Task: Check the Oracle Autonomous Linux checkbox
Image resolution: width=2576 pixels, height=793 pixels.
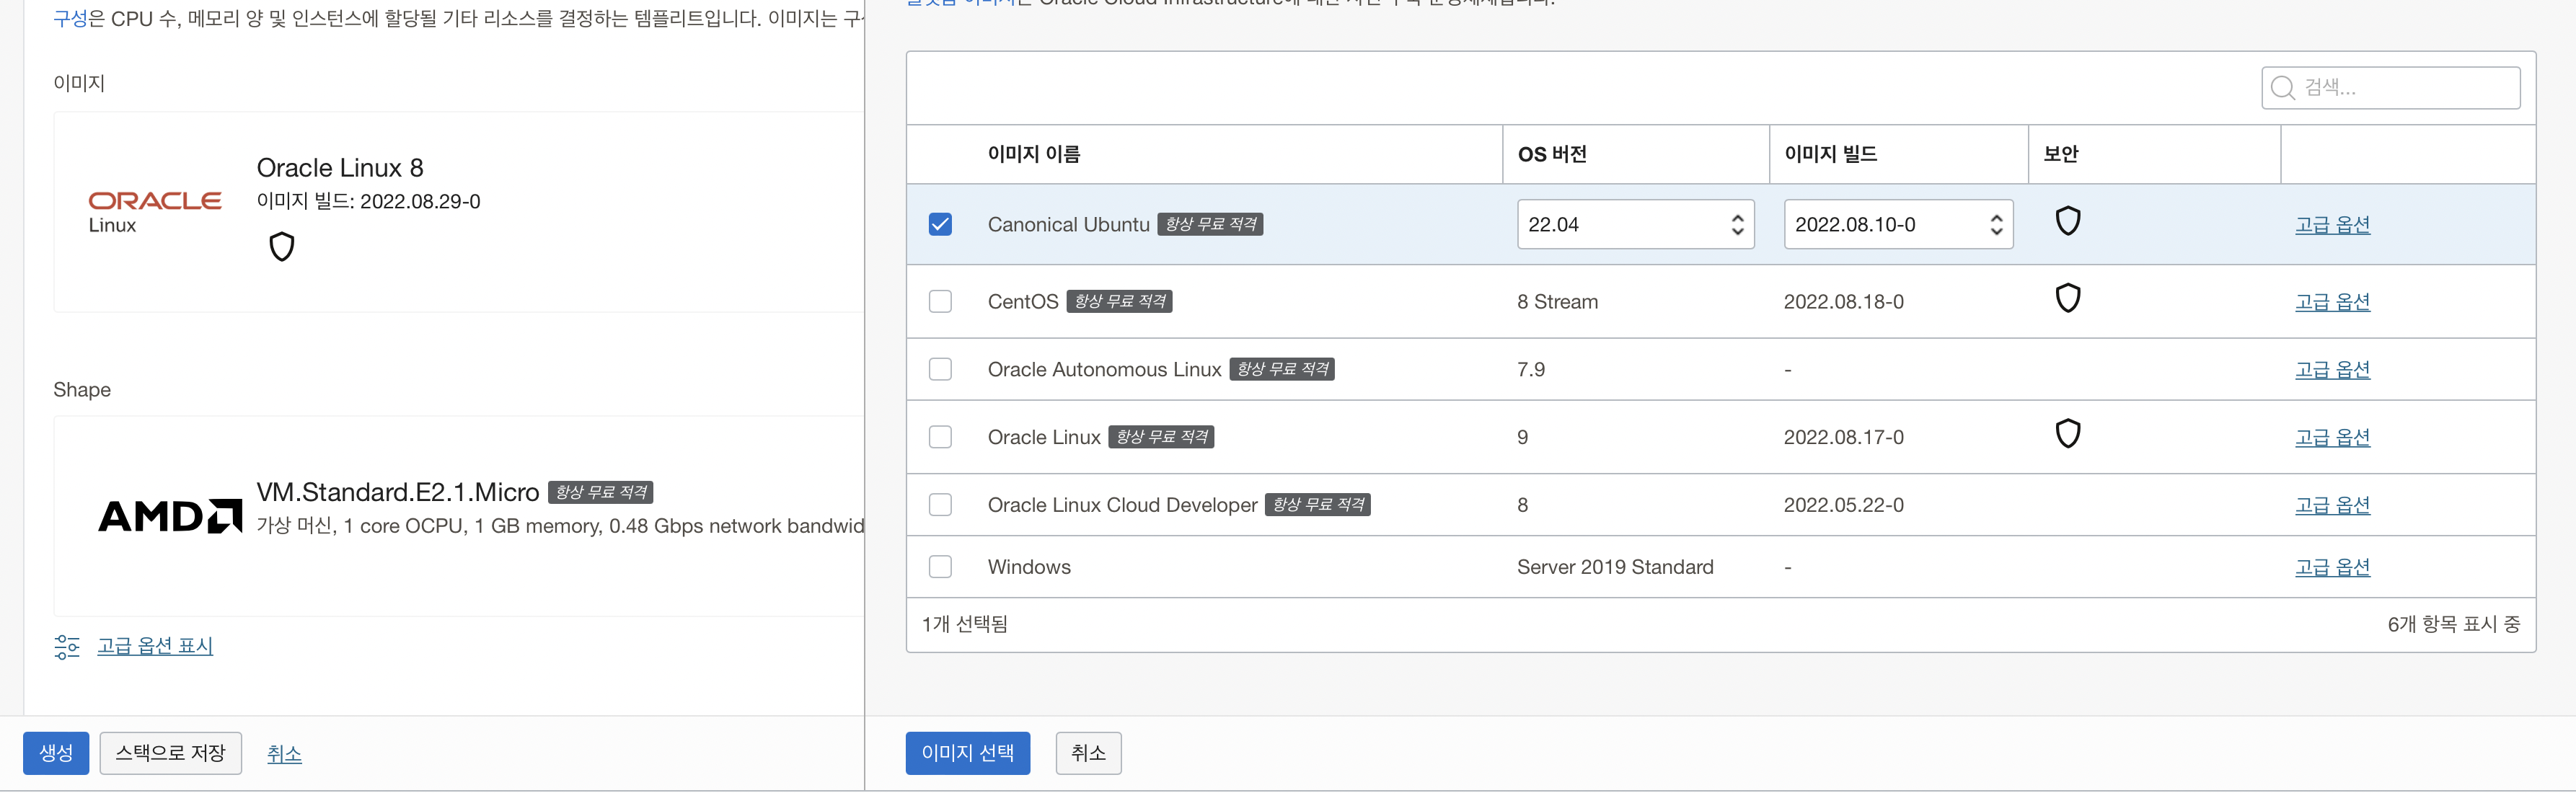Action: click(x=940, y=369)
